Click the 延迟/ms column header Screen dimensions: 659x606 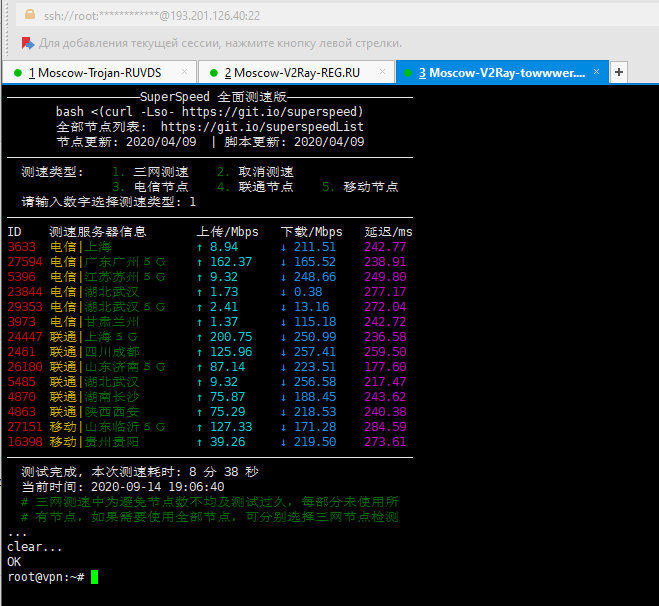click(x=388, y=232)
